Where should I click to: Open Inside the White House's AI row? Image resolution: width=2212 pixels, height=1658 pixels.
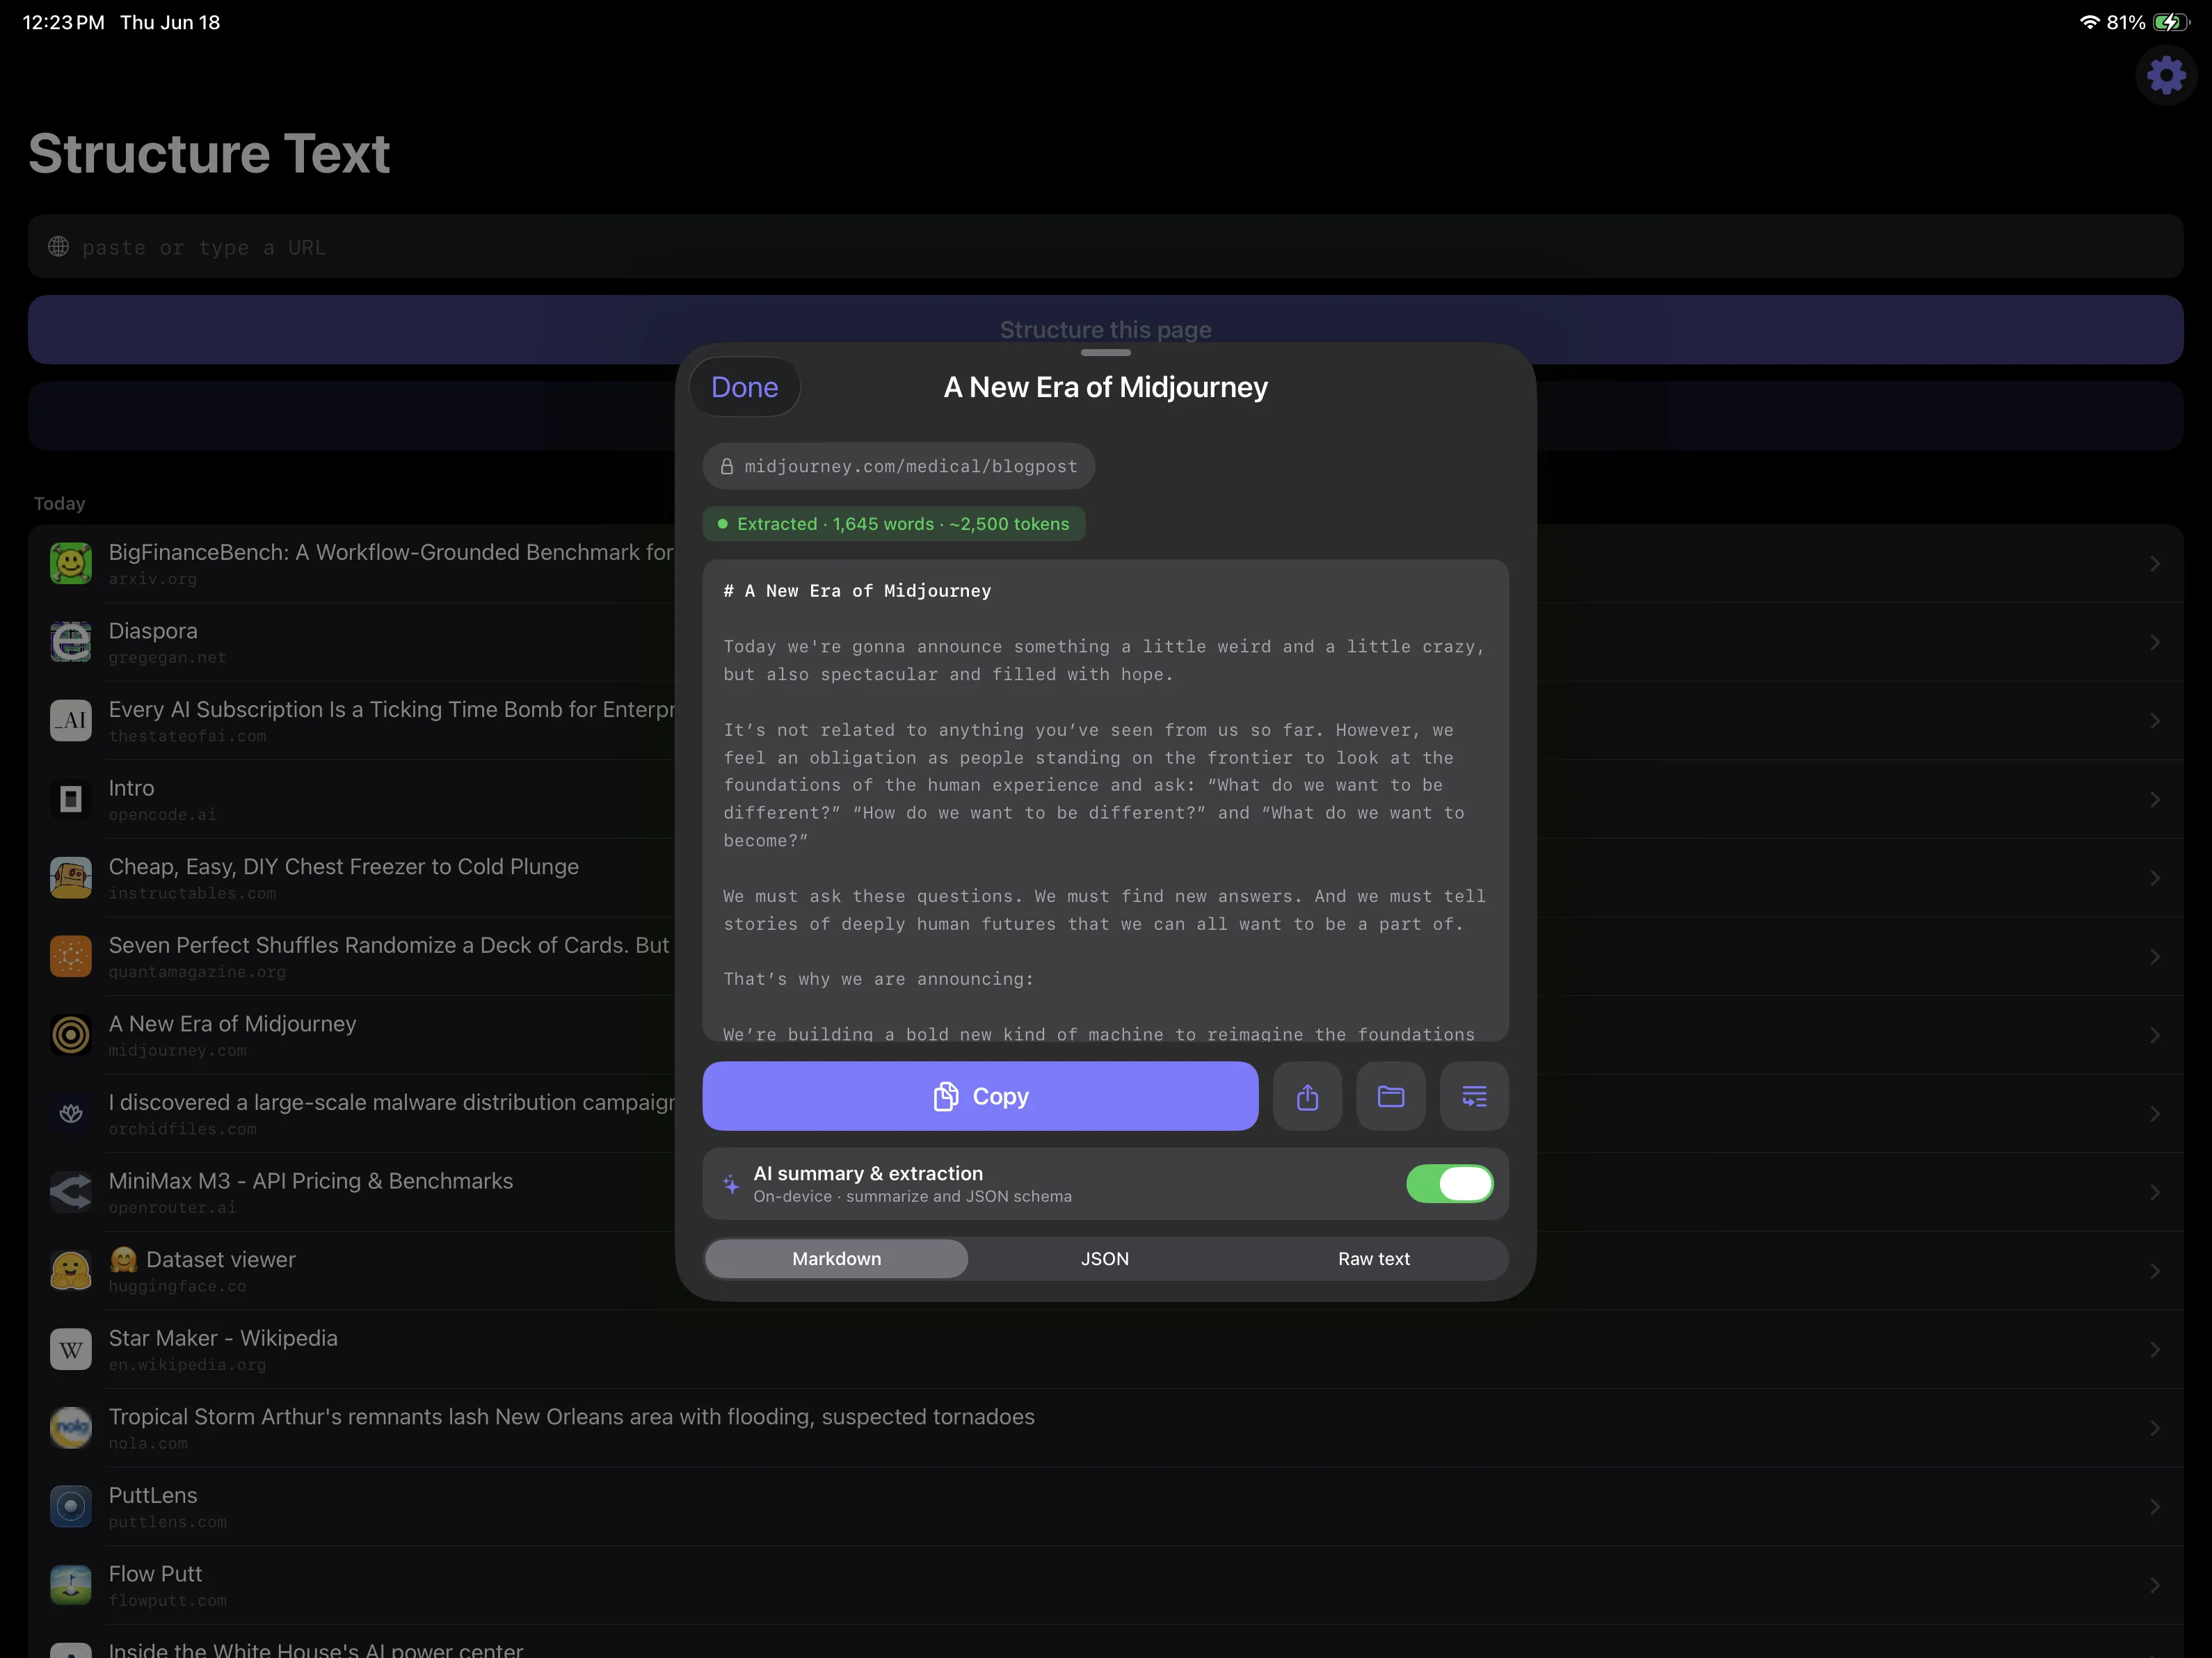[x=1106, y=1642]
